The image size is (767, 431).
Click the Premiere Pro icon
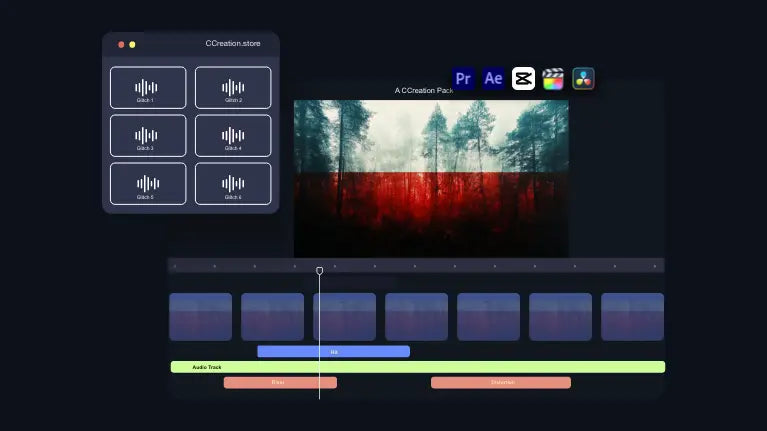tap(463, 79)
